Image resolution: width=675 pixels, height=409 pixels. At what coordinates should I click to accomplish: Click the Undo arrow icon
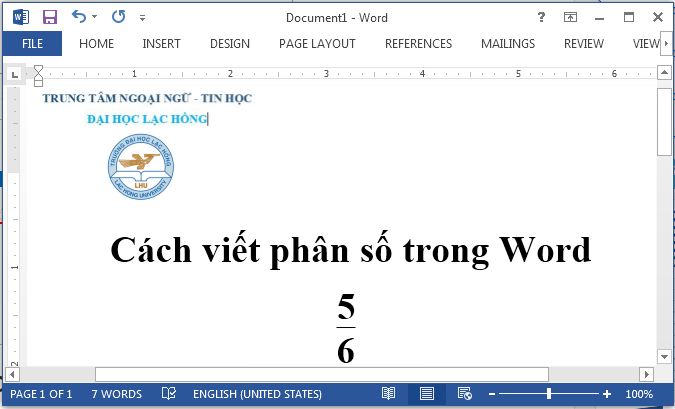coord(78,17)
